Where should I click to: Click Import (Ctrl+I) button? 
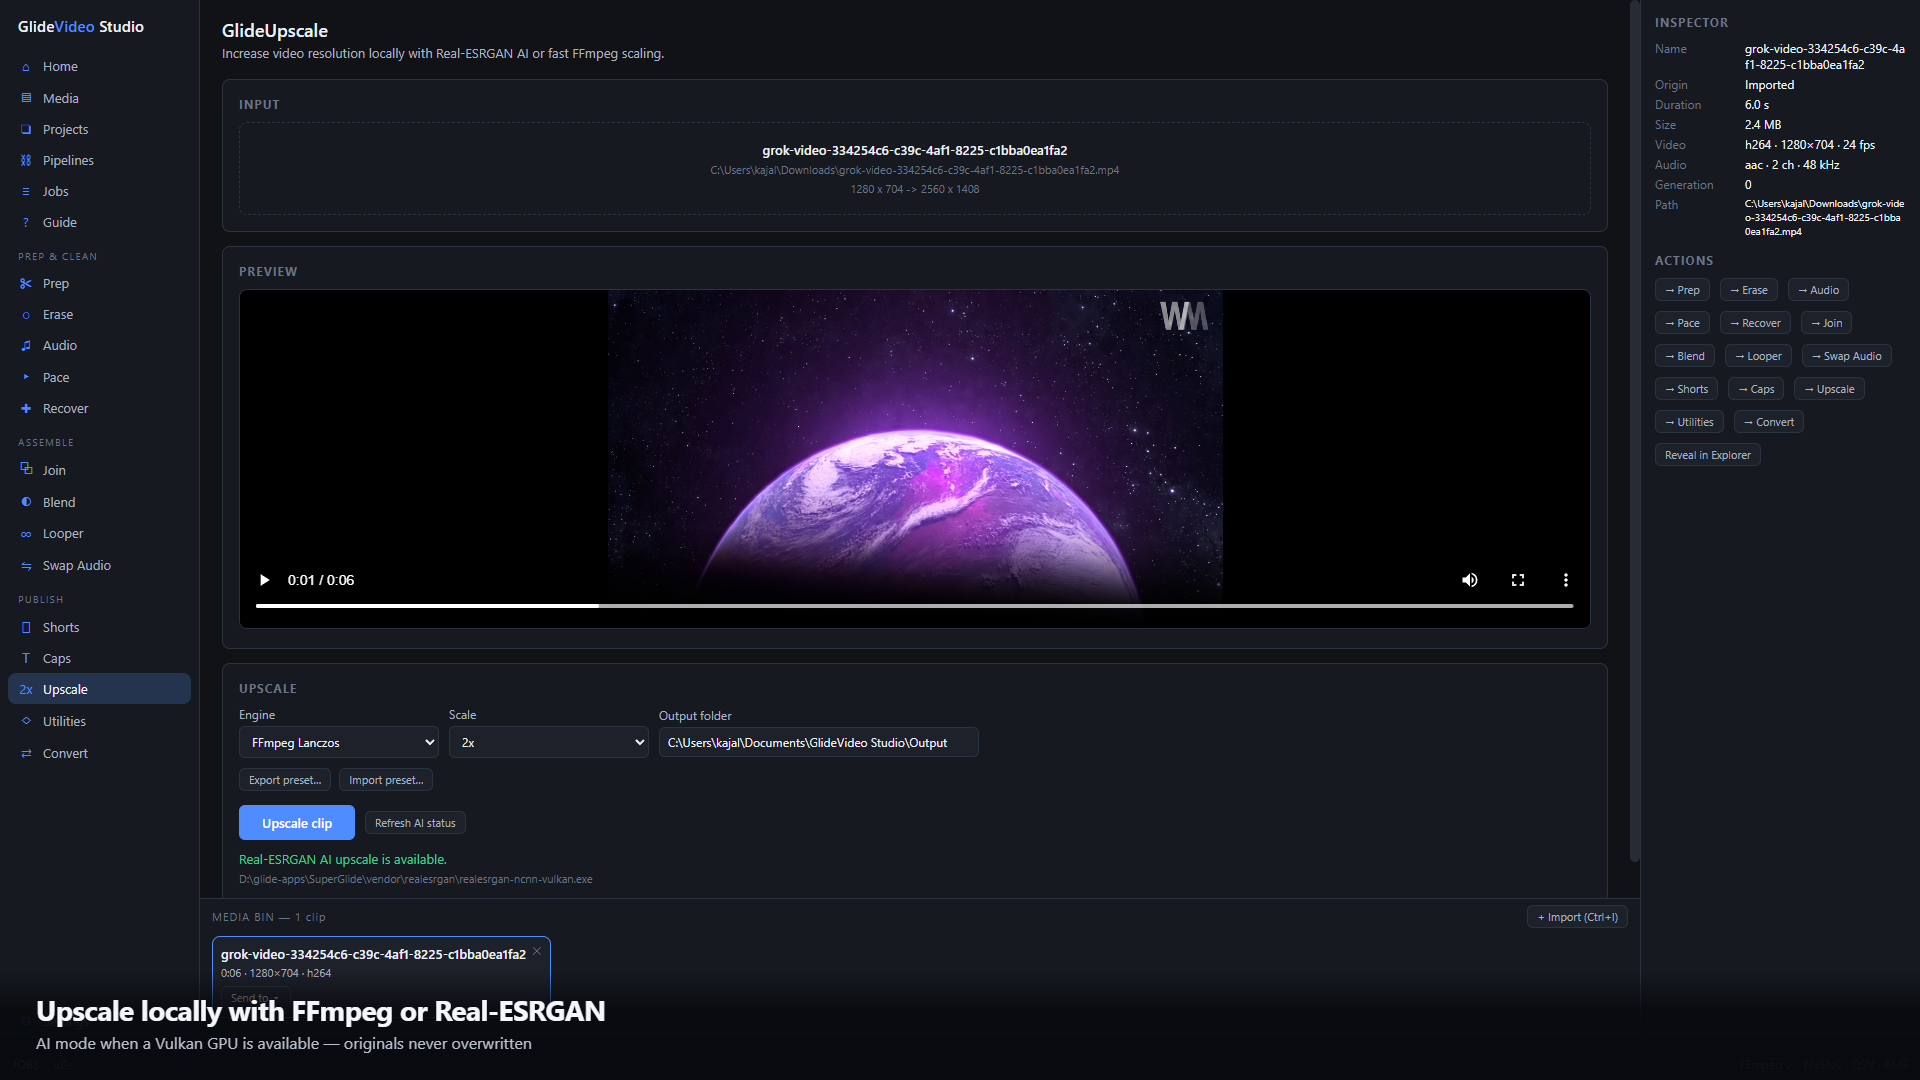tap(1577, 917)
